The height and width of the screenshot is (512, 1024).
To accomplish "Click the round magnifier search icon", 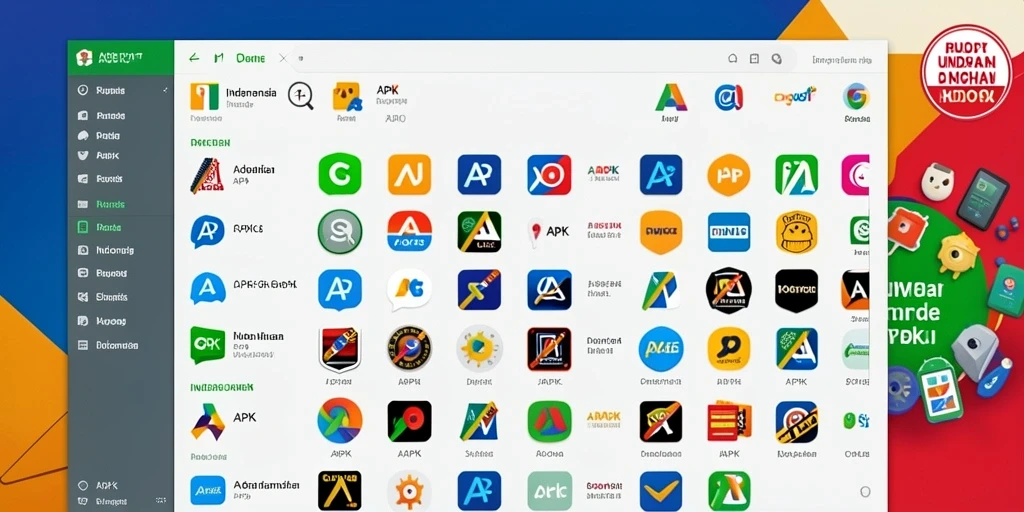I will point(300,95).
